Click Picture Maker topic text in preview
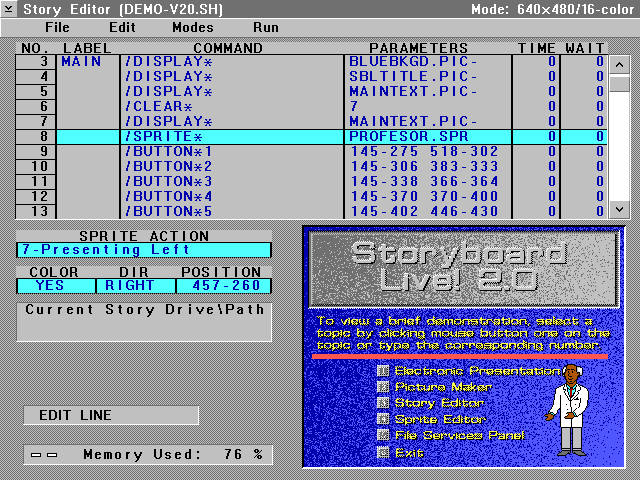Viewport: 640px width, 480px height. 443,387
